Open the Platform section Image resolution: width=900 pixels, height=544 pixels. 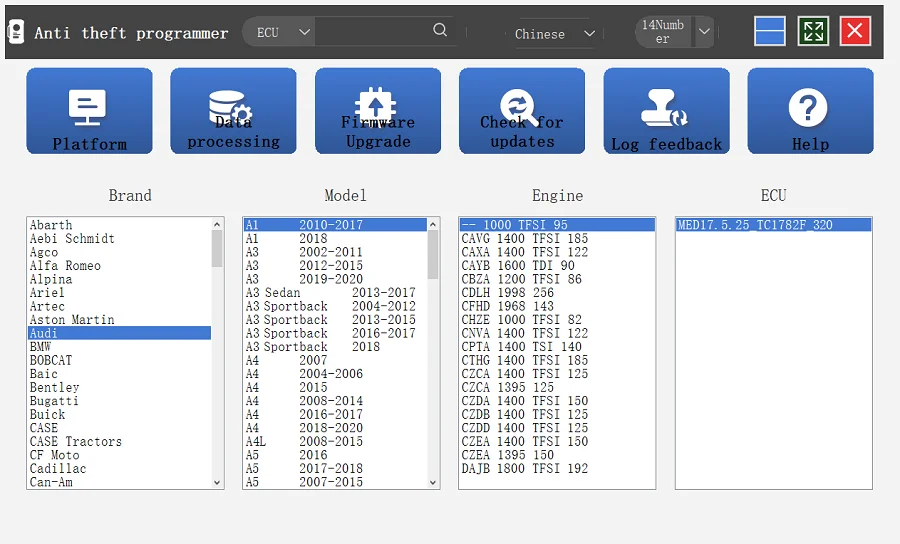pos(89,111)
